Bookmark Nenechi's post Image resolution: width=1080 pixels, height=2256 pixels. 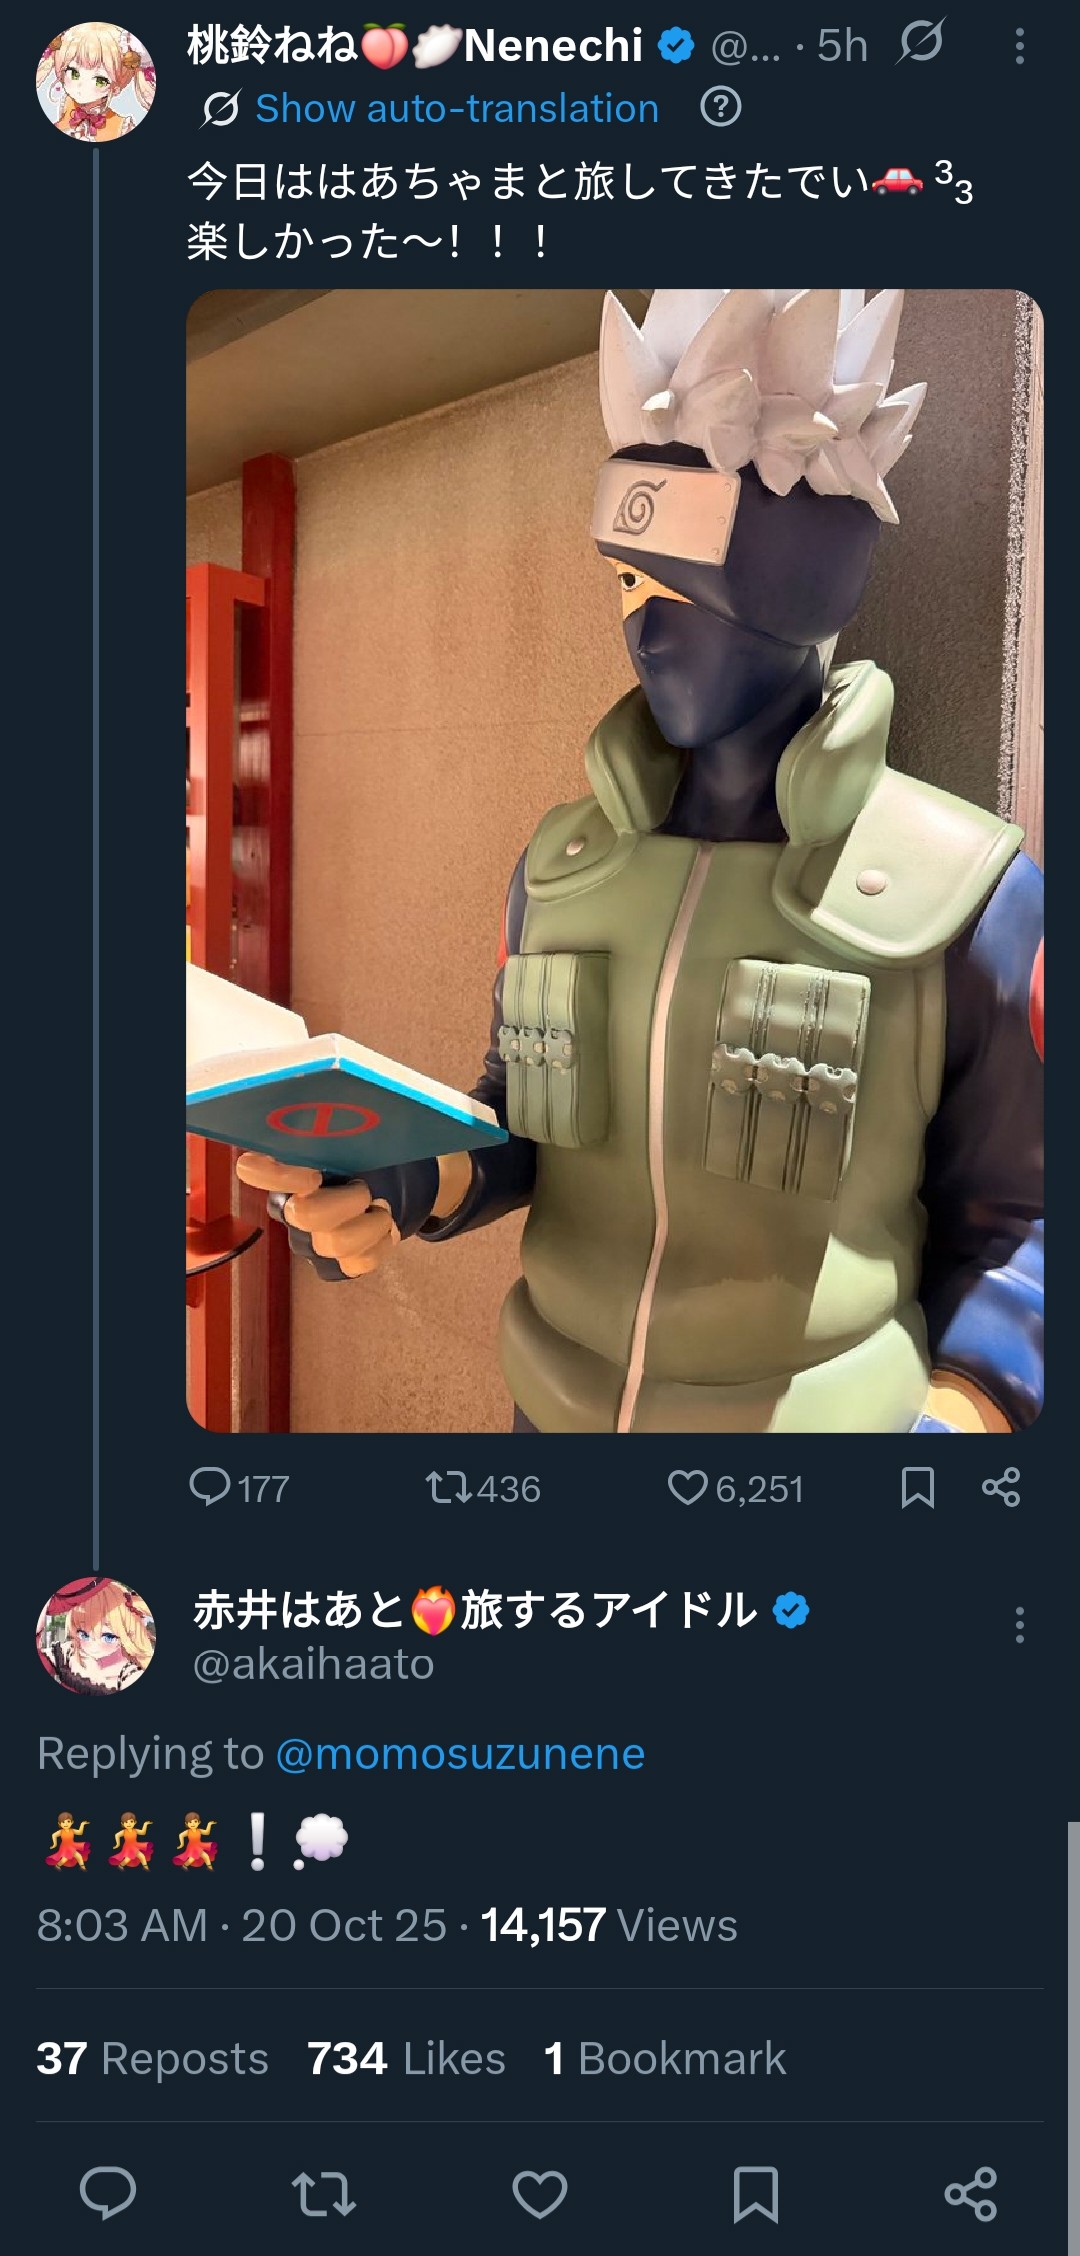point(917,1488)
